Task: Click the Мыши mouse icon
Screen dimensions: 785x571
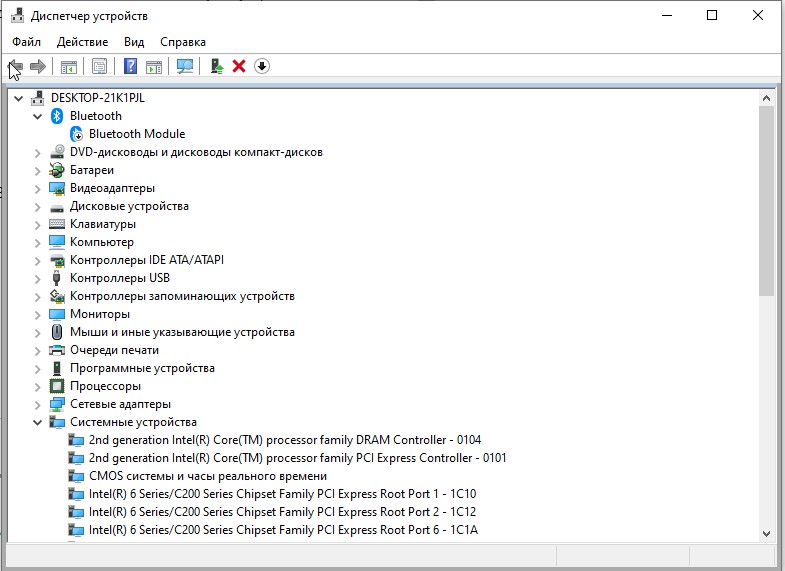Action: [x=57, y=332]
